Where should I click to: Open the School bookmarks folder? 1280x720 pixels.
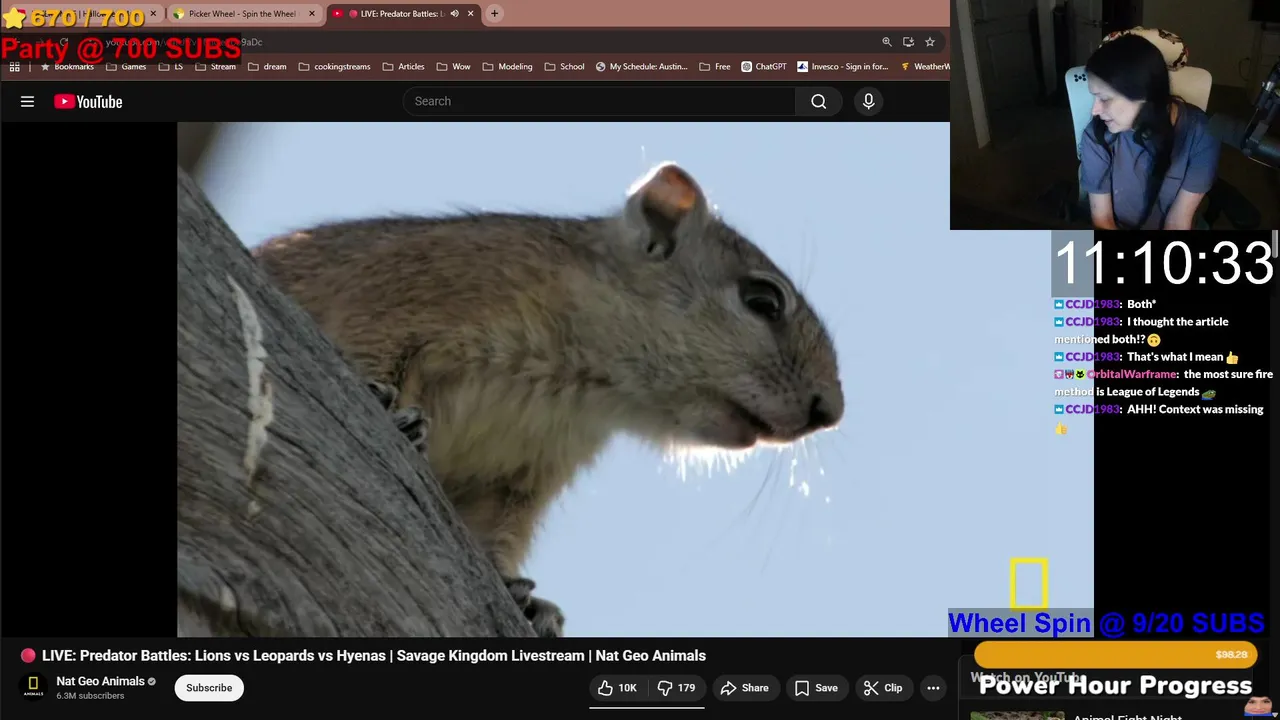(x=564, y=67)
